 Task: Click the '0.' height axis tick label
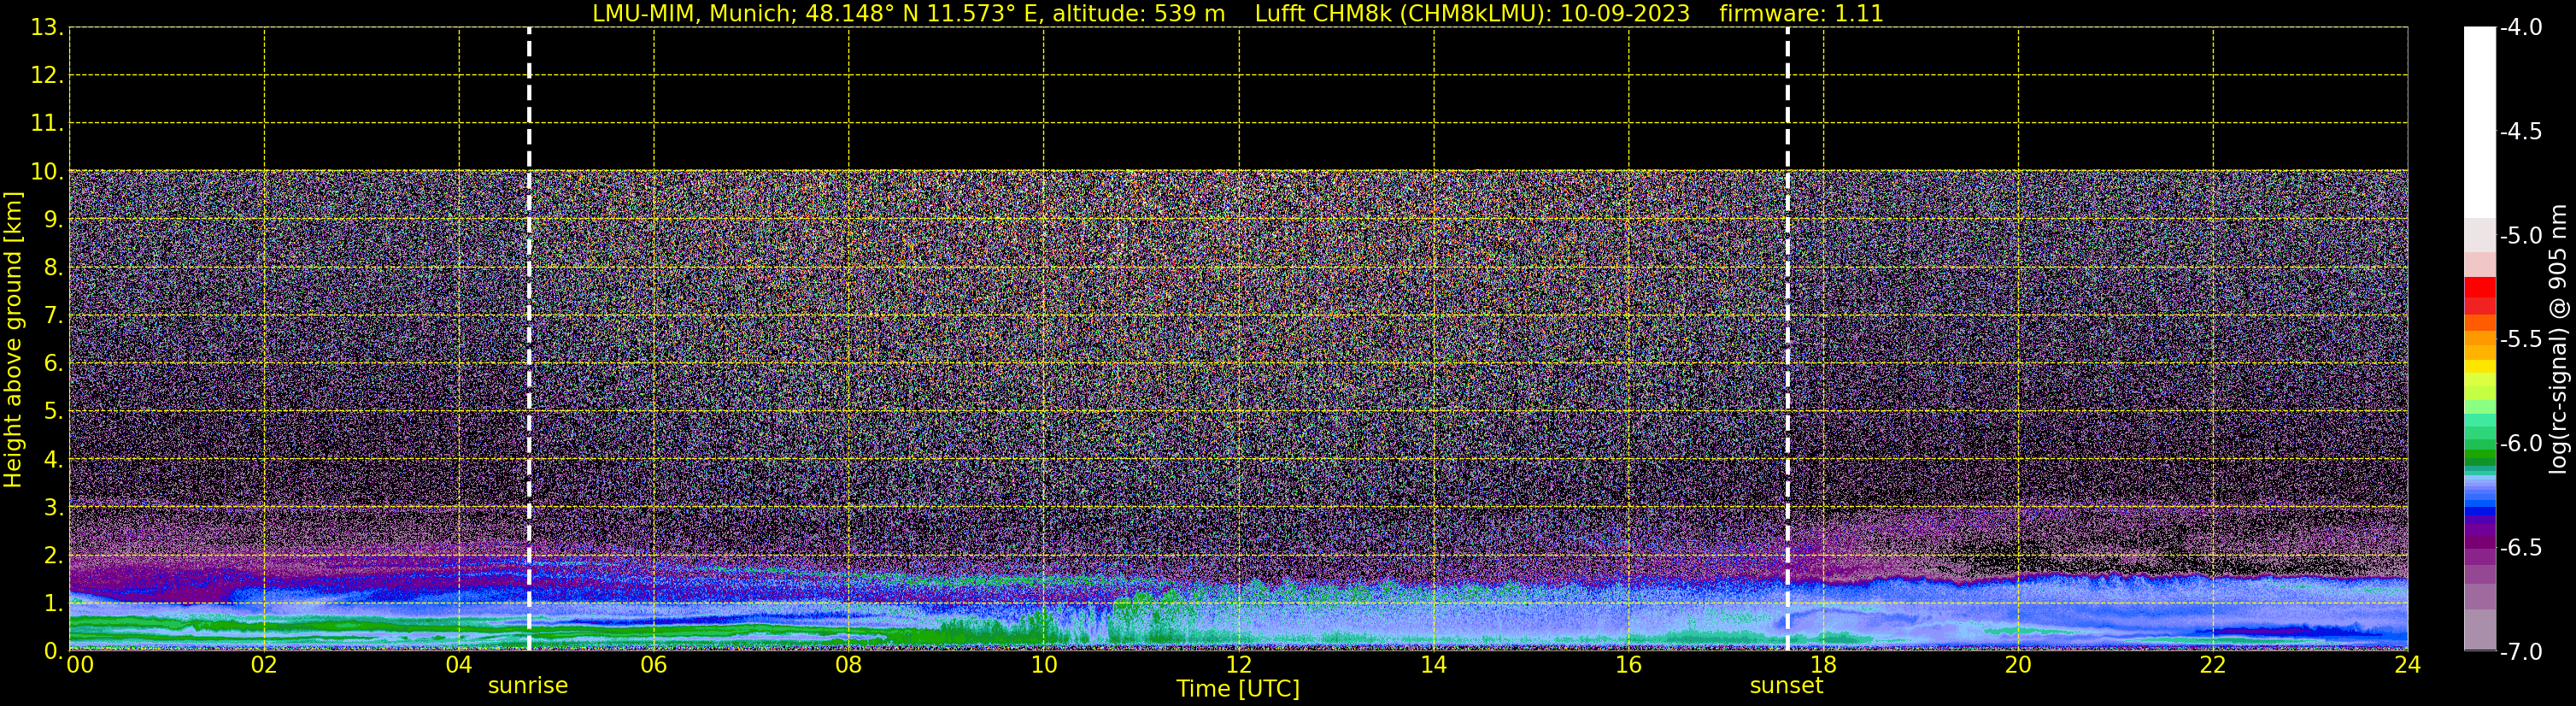pos(54,650)
